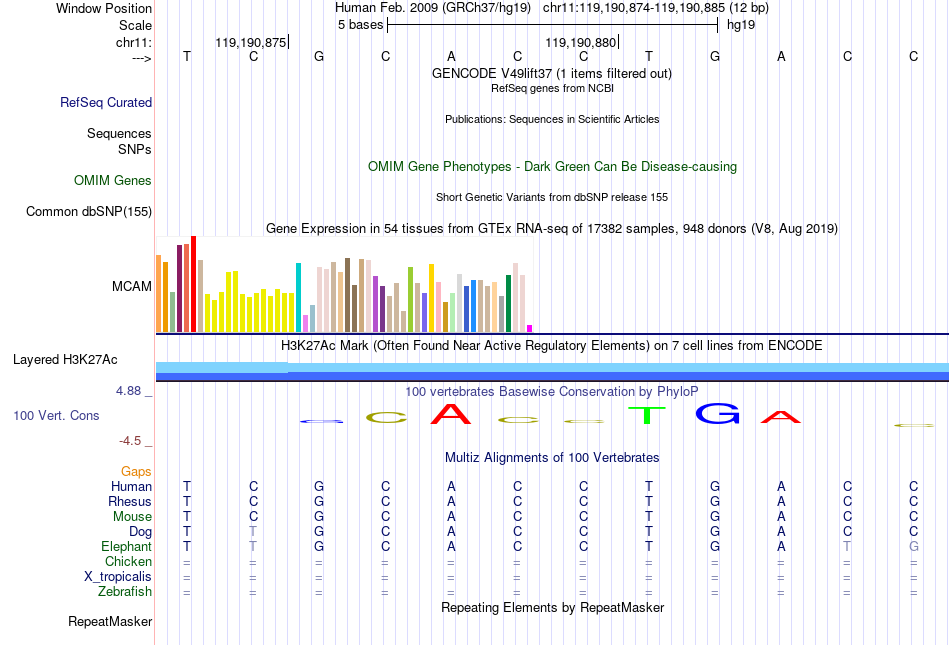The height and width of the screenshot is (645, 950).
Task: Click the Window Position label
Action: tap(104, 8)
